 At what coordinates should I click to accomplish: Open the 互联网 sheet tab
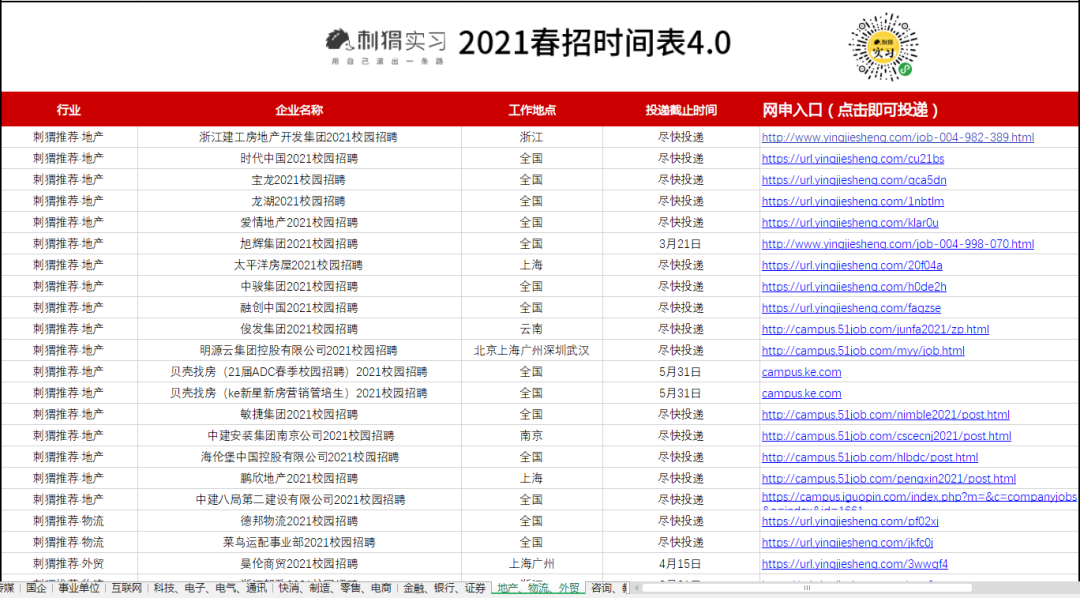(x=127, y=588)
